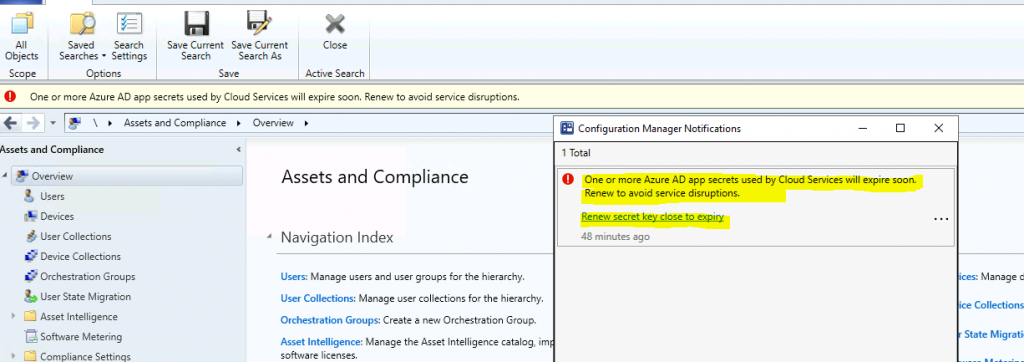
Task: Go back with the navigation Back arrow
Action: tap(11, 123)
